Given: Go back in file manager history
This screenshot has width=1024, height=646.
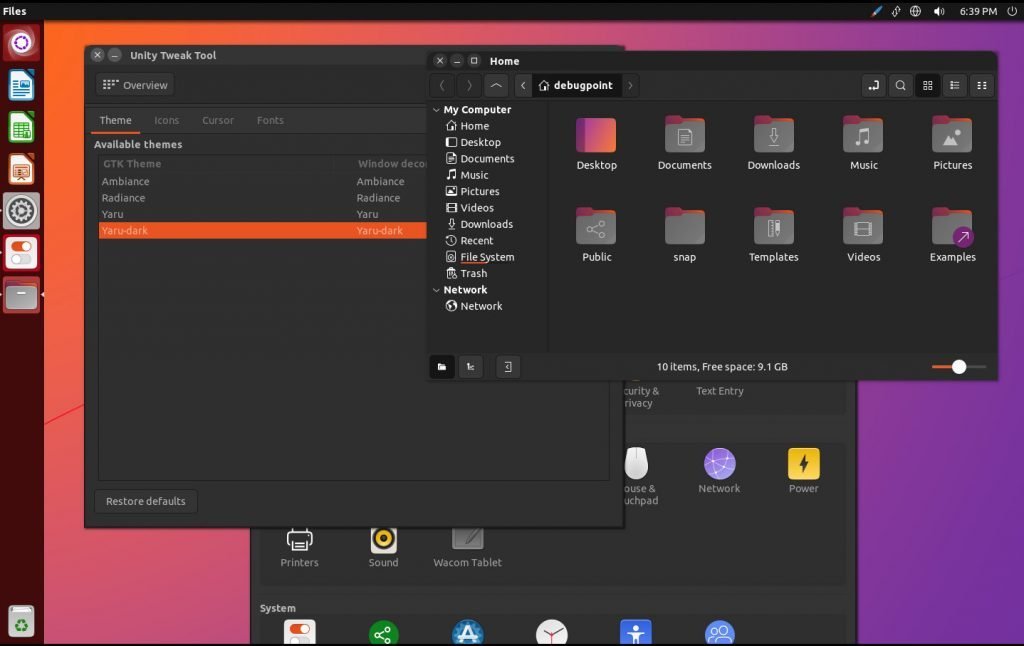Looking at the screenshot, I should [x=442, y=86].
